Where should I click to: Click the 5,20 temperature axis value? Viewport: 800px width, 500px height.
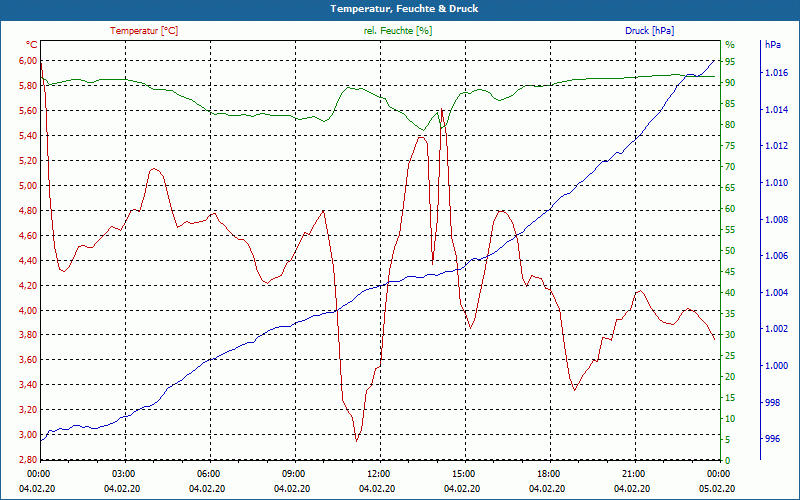click(28, 161)
